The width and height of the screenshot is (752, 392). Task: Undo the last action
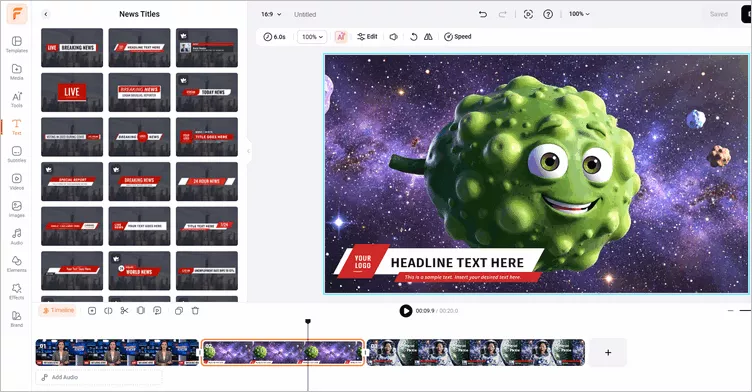(x=483, y=14)
